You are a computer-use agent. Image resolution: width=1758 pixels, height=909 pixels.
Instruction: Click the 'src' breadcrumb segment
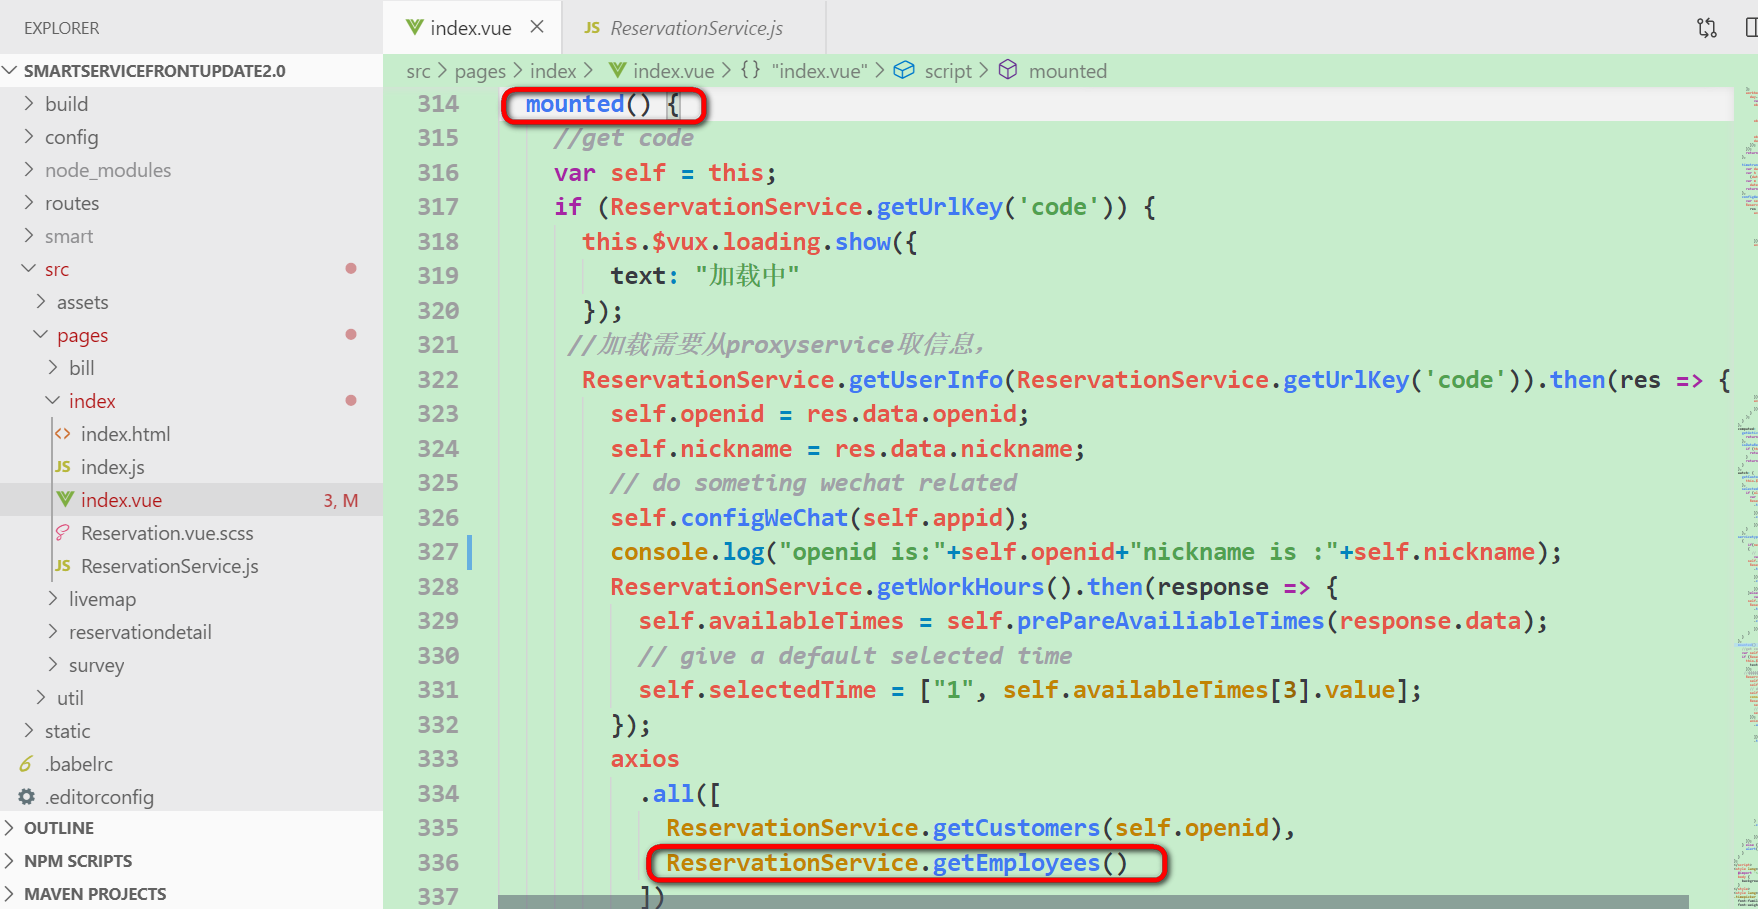click(x=418, y=71)
